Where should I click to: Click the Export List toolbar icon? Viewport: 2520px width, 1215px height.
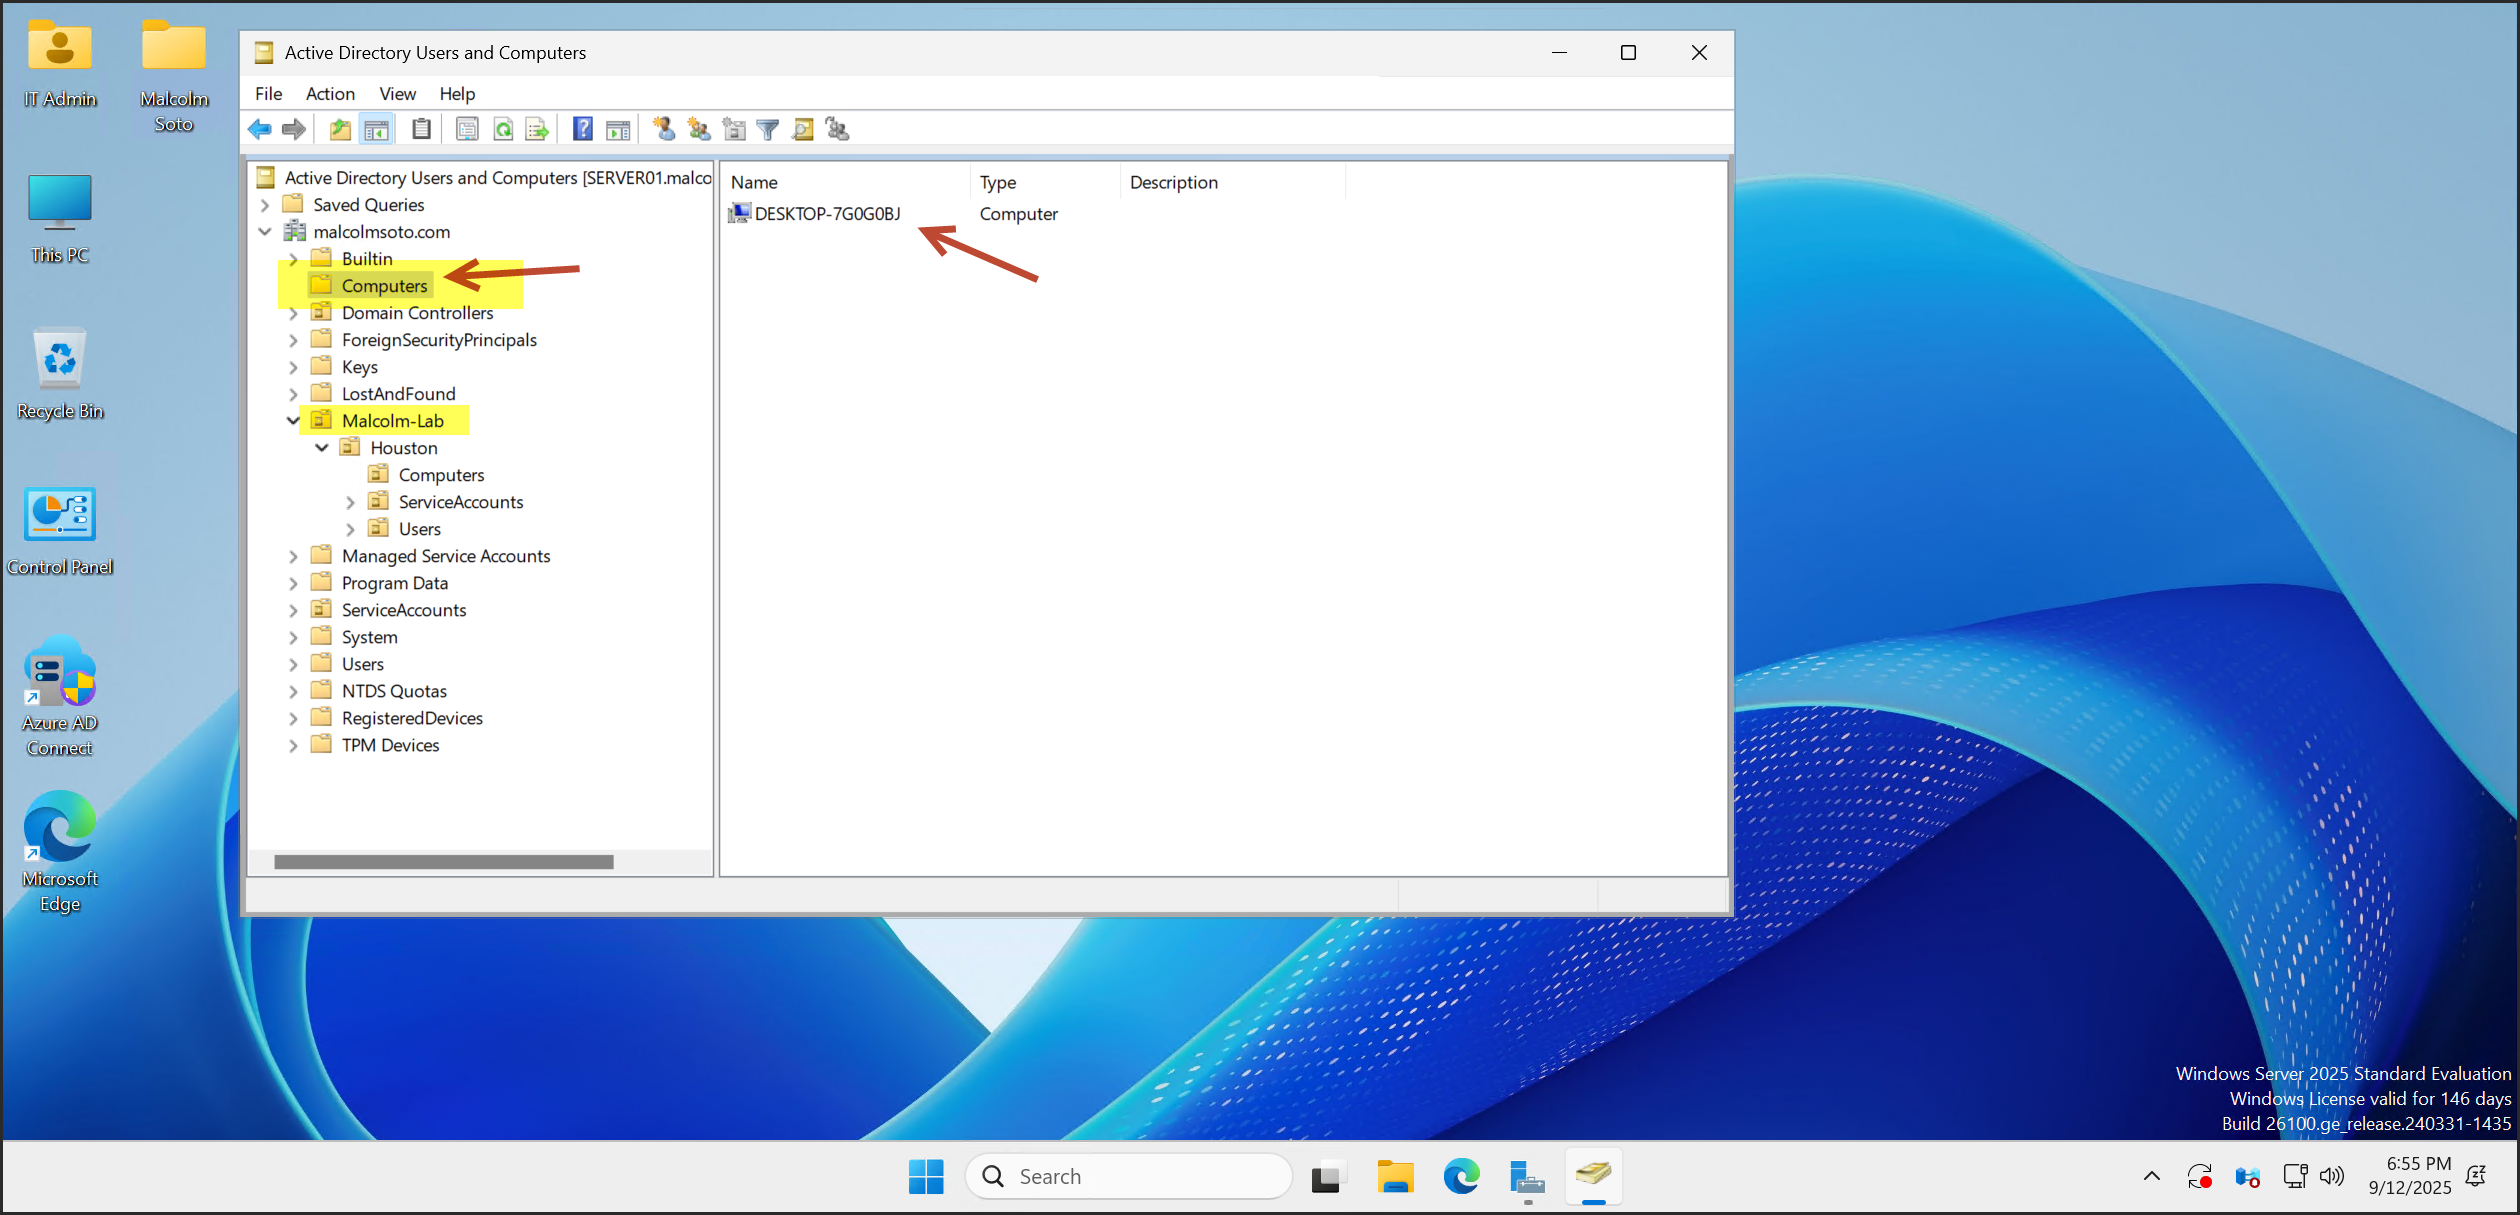[537, 129]
